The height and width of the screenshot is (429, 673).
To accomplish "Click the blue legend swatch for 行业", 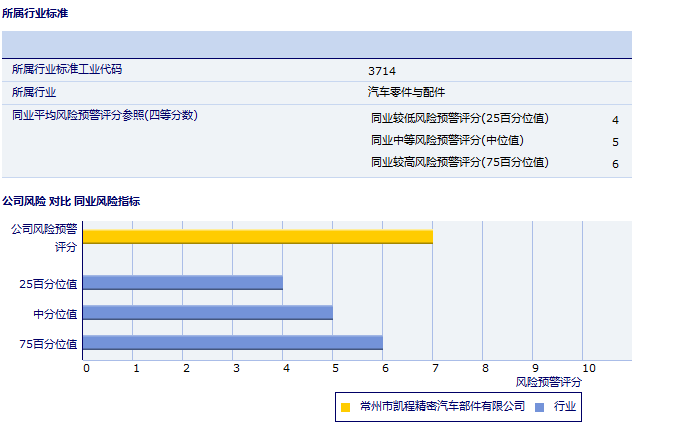I will pos(540,406).
